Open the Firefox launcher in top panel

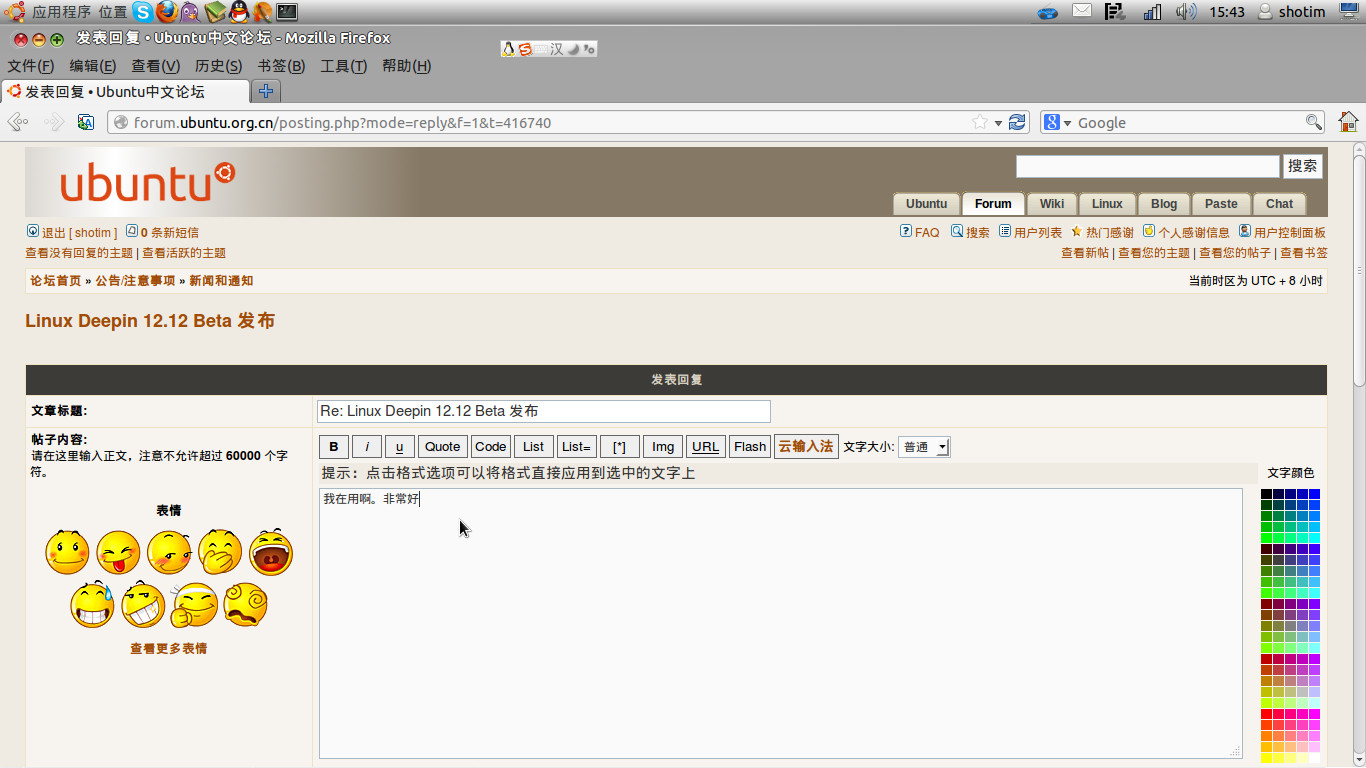point(167,12)
